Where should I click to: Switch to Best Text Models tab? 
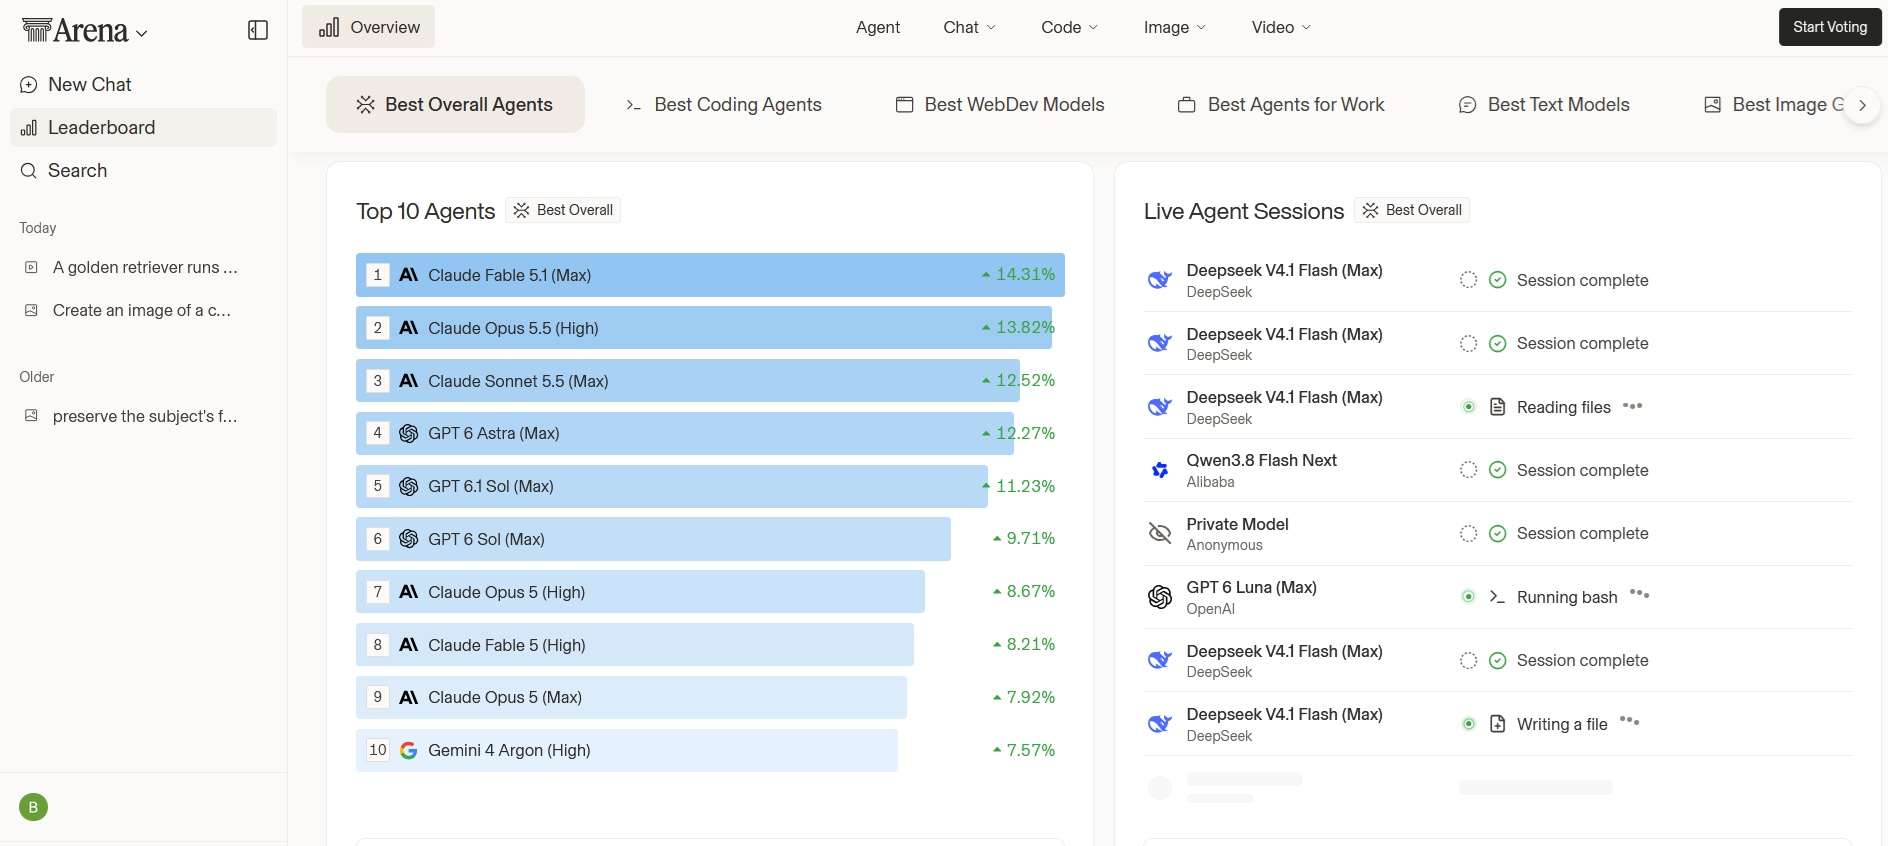(x=1544, y=105)
